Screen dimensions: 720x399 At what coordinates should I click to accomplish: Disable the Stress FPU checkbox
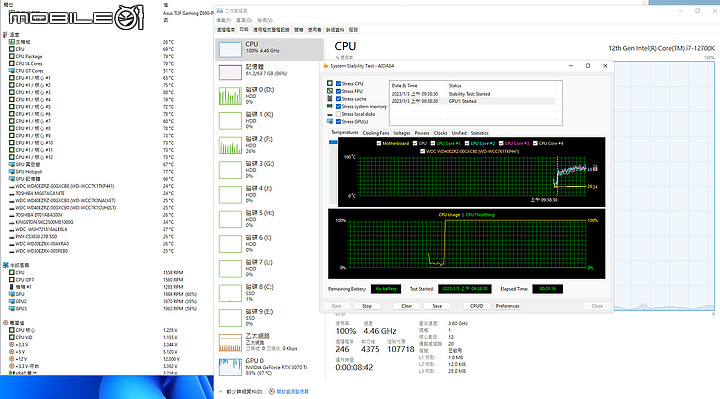pos(338,91)
